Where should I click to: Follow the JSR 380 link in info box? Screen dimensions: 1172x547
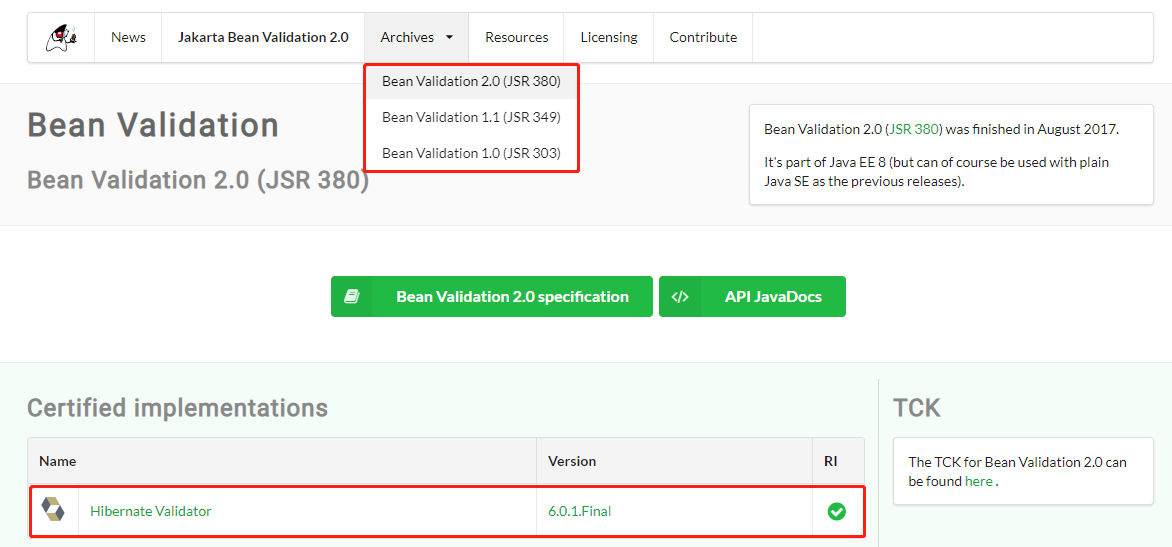click(x=914, y=129)
